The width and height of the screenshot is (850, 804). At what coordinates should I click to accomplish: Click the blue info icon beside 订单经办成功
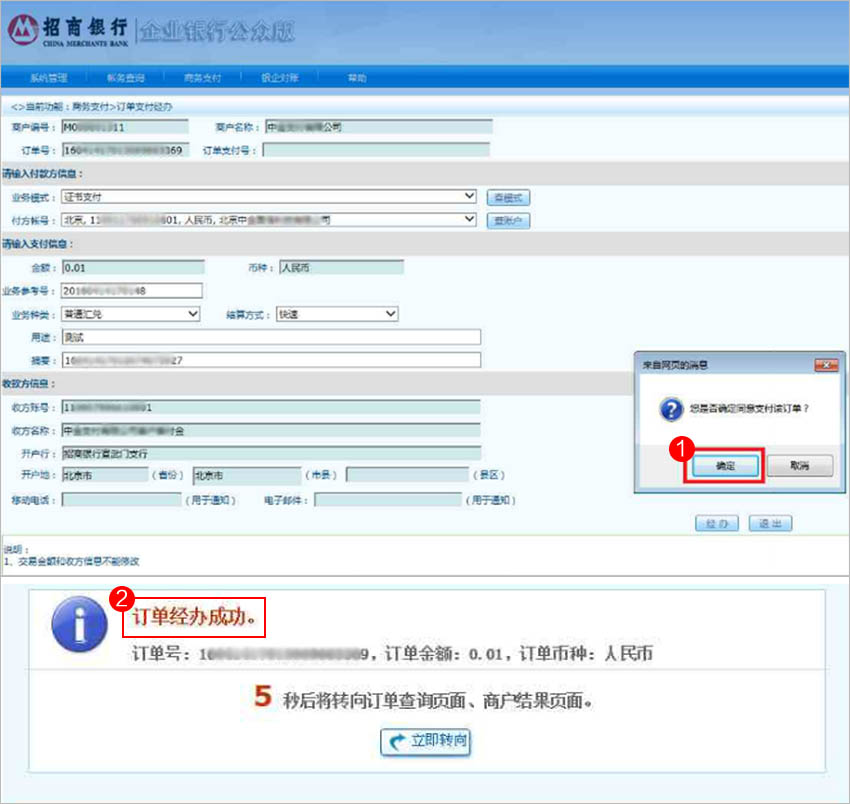(x=79, y=623)
